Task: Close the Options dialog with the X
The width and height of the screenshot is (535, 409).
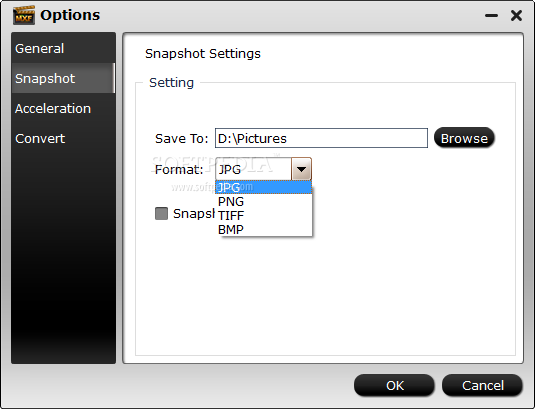Action: 516,15
